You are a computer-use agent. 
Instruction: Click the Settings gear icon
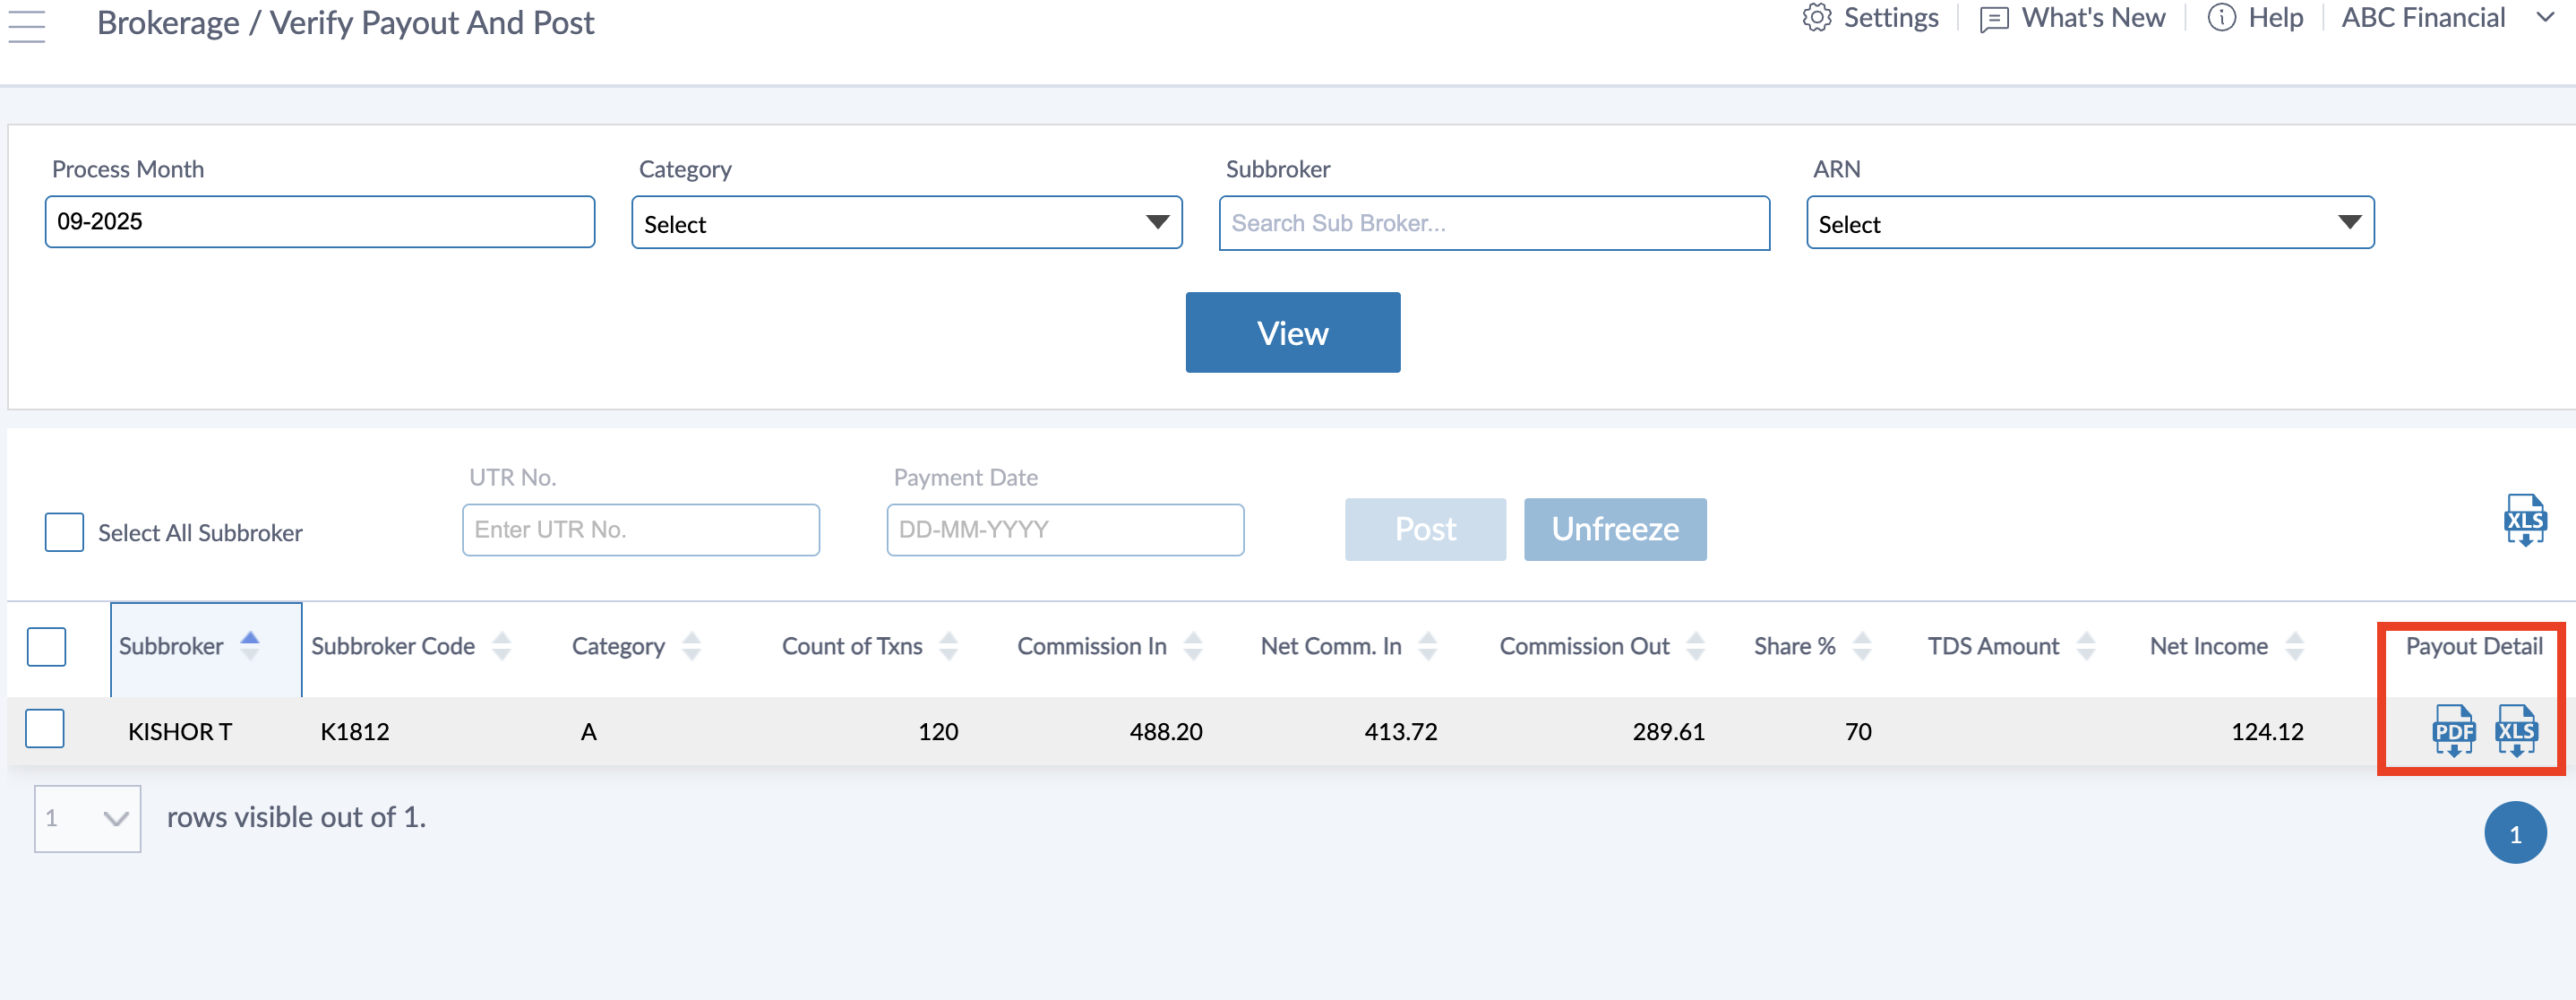(1816, 18)
